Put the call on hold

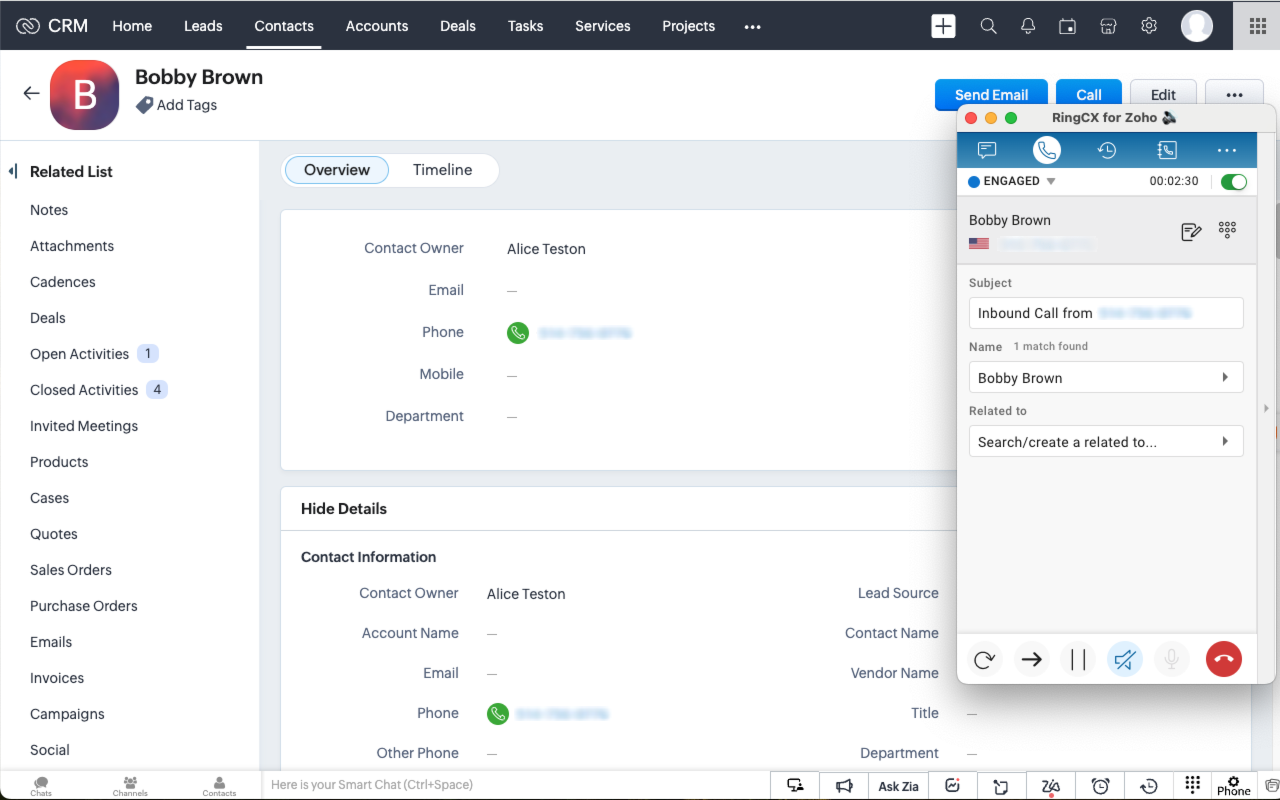point(1078,659)
